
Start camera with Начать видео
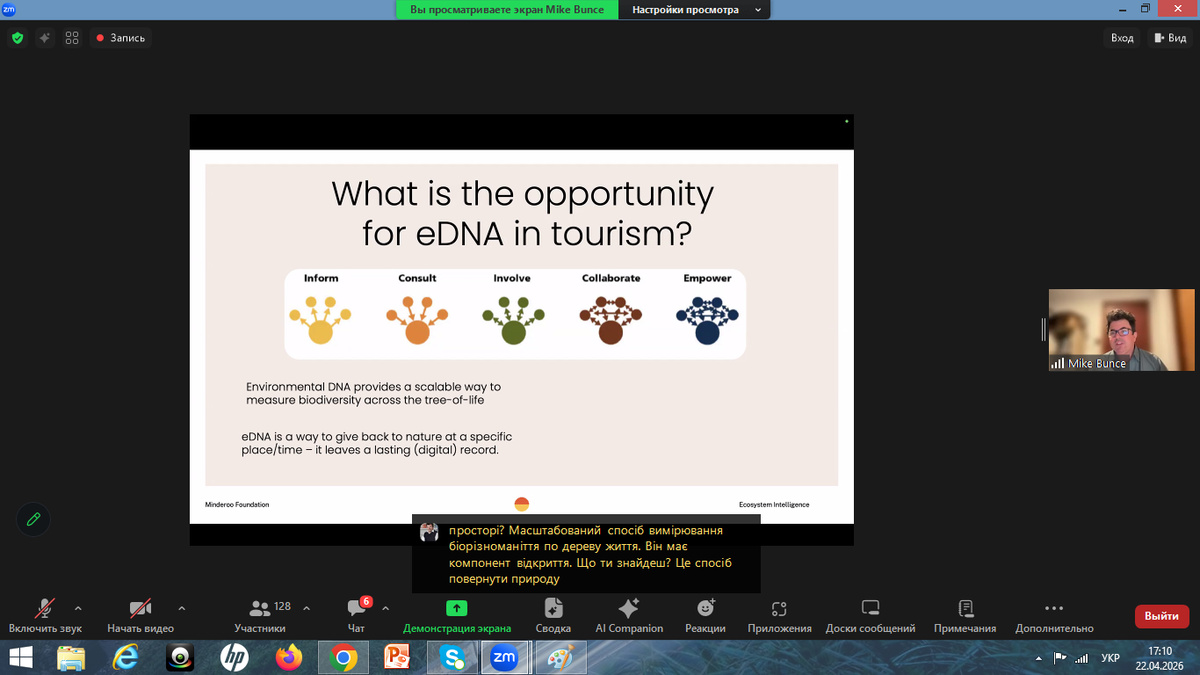140,608
